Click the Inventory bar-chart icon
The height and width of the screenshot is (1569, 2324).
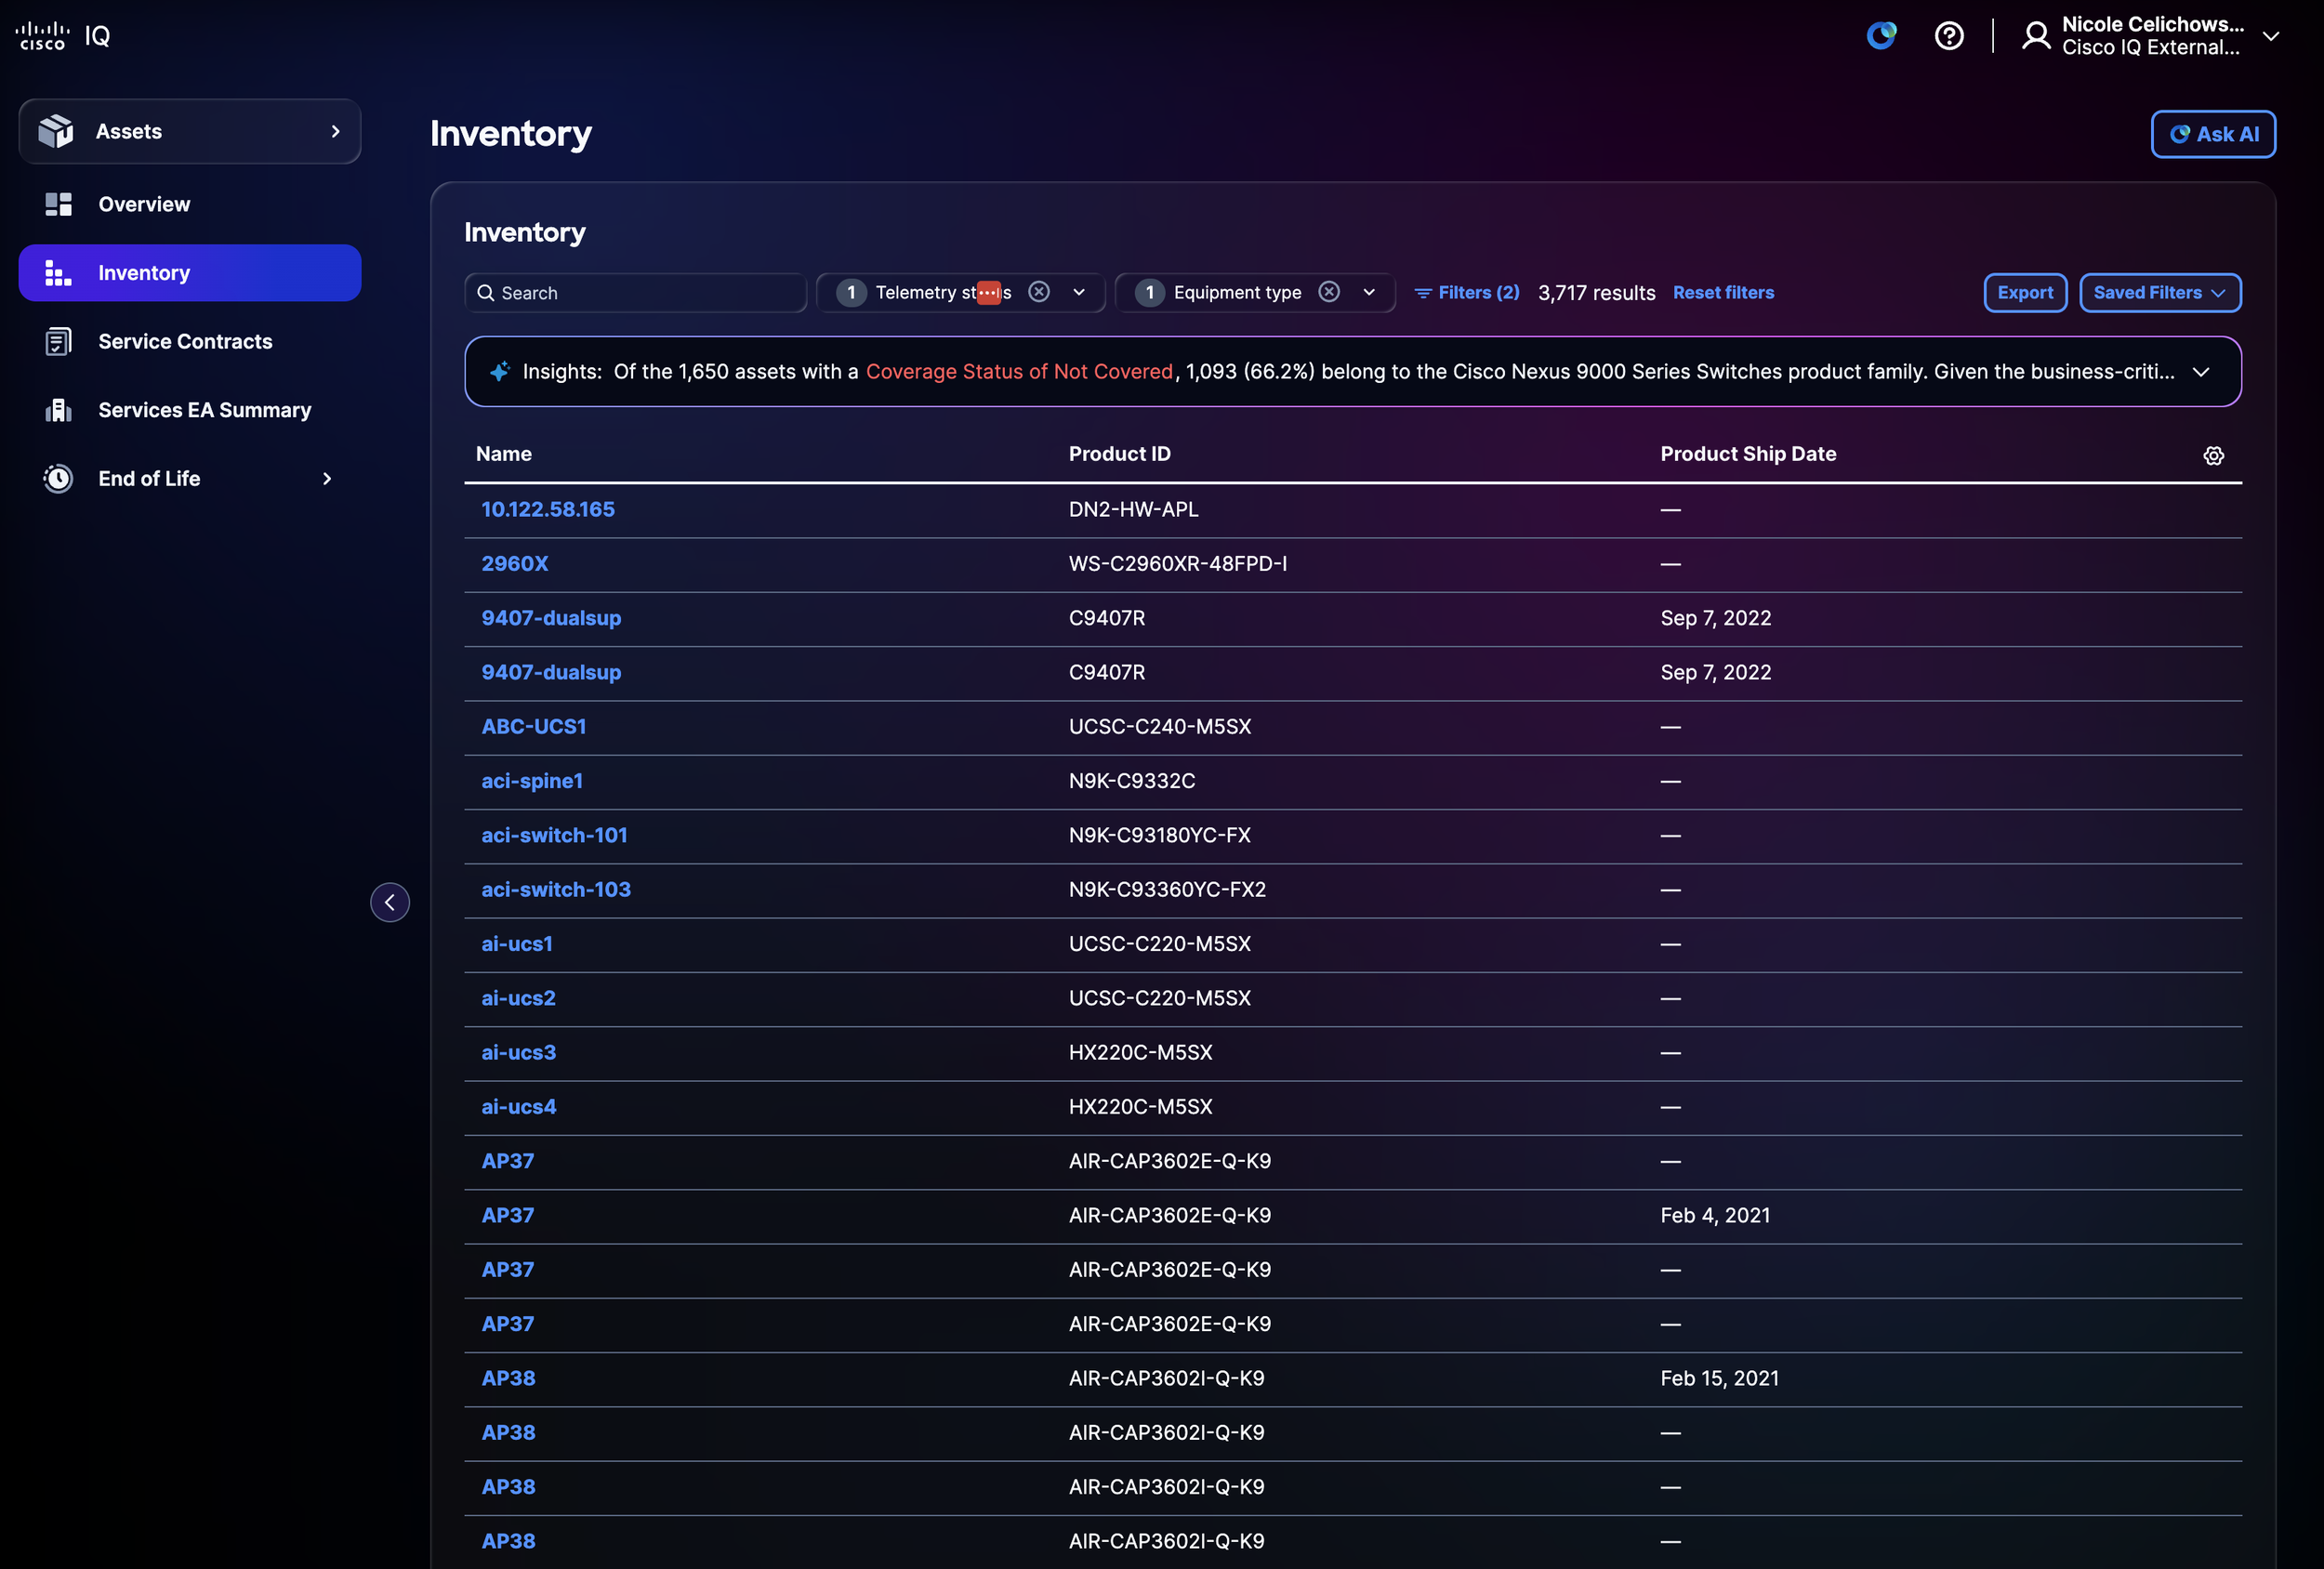pyautogui.click(x=58, y=273)
